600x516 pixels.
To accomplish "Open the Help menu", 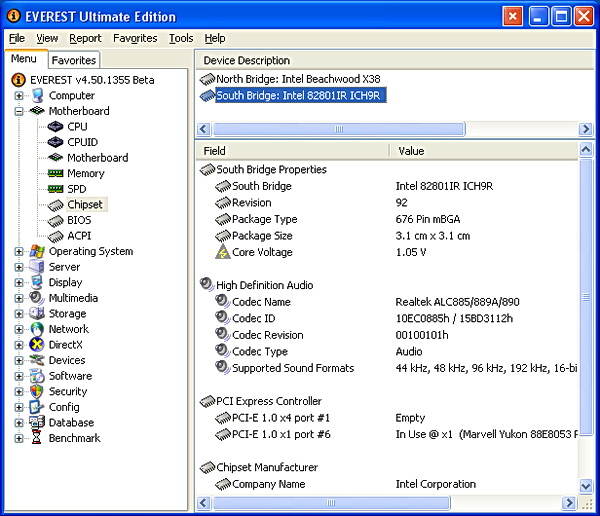I will tap(215, 38).
